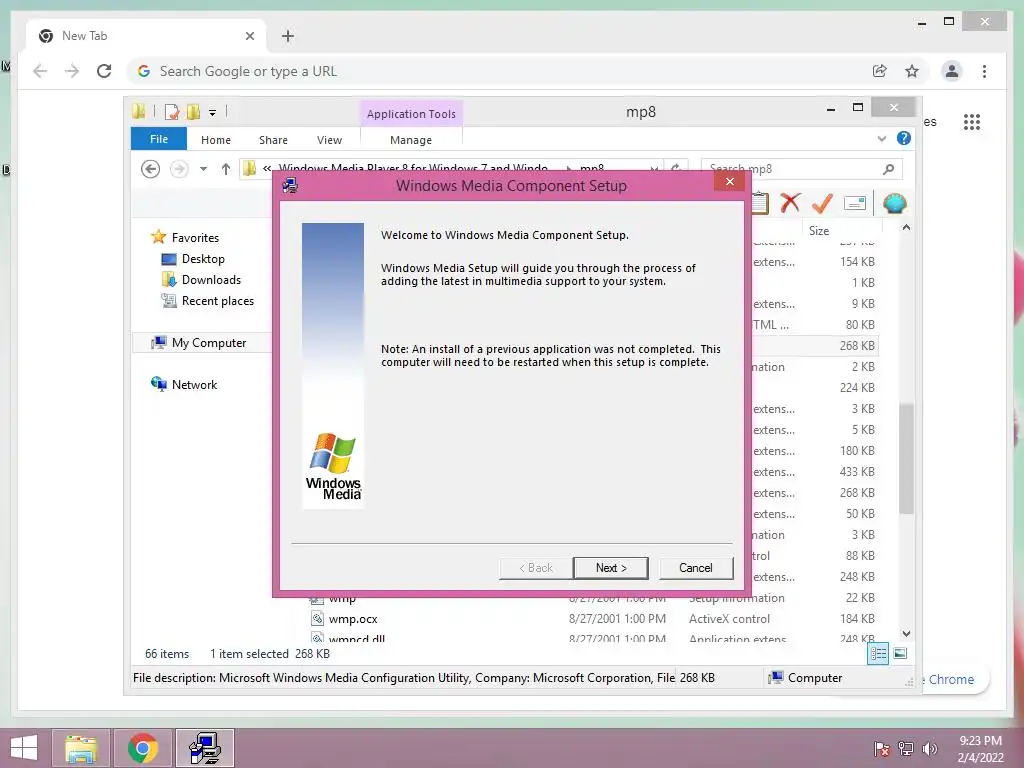Open the View ribbon tab
Screen dimensions: 1024x768
click(329, 140)
